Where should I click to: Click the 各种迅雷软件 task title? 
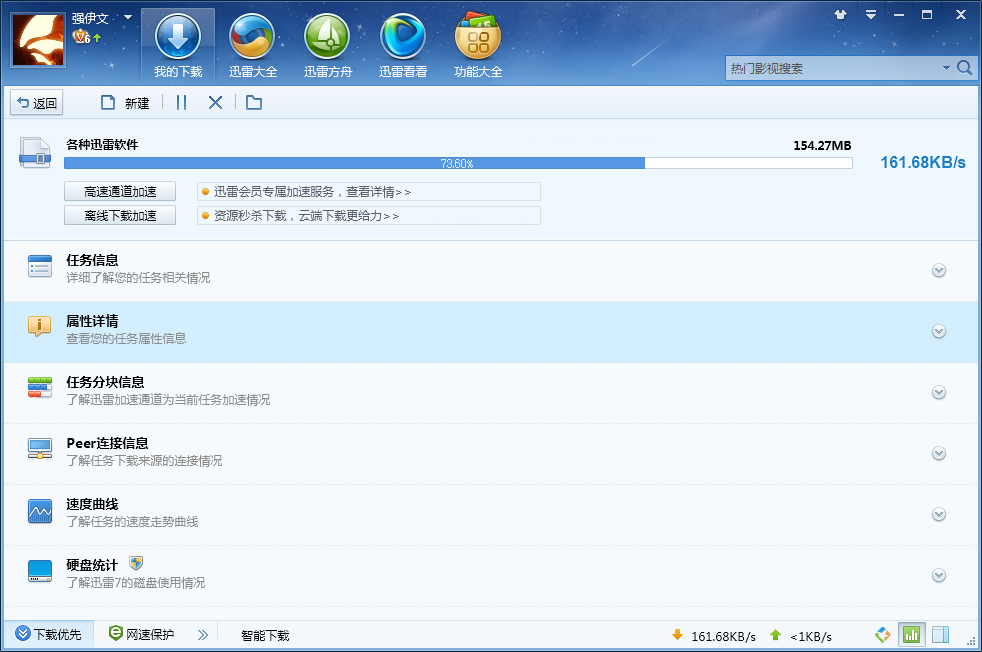point(102,145)
